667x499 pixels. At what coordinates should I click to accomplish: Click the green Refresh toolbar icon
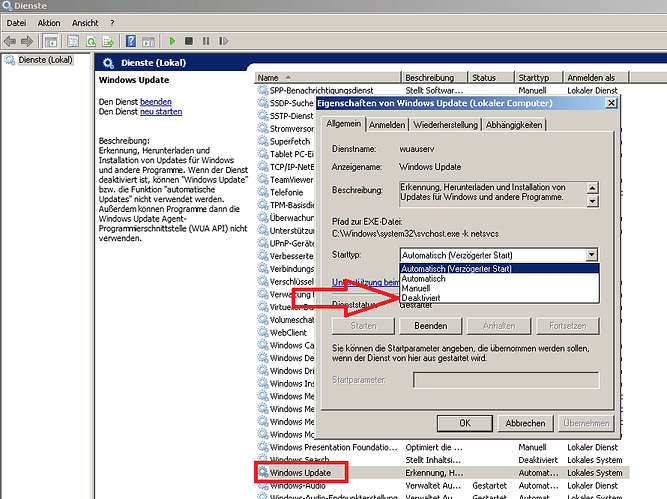(91, 41)
